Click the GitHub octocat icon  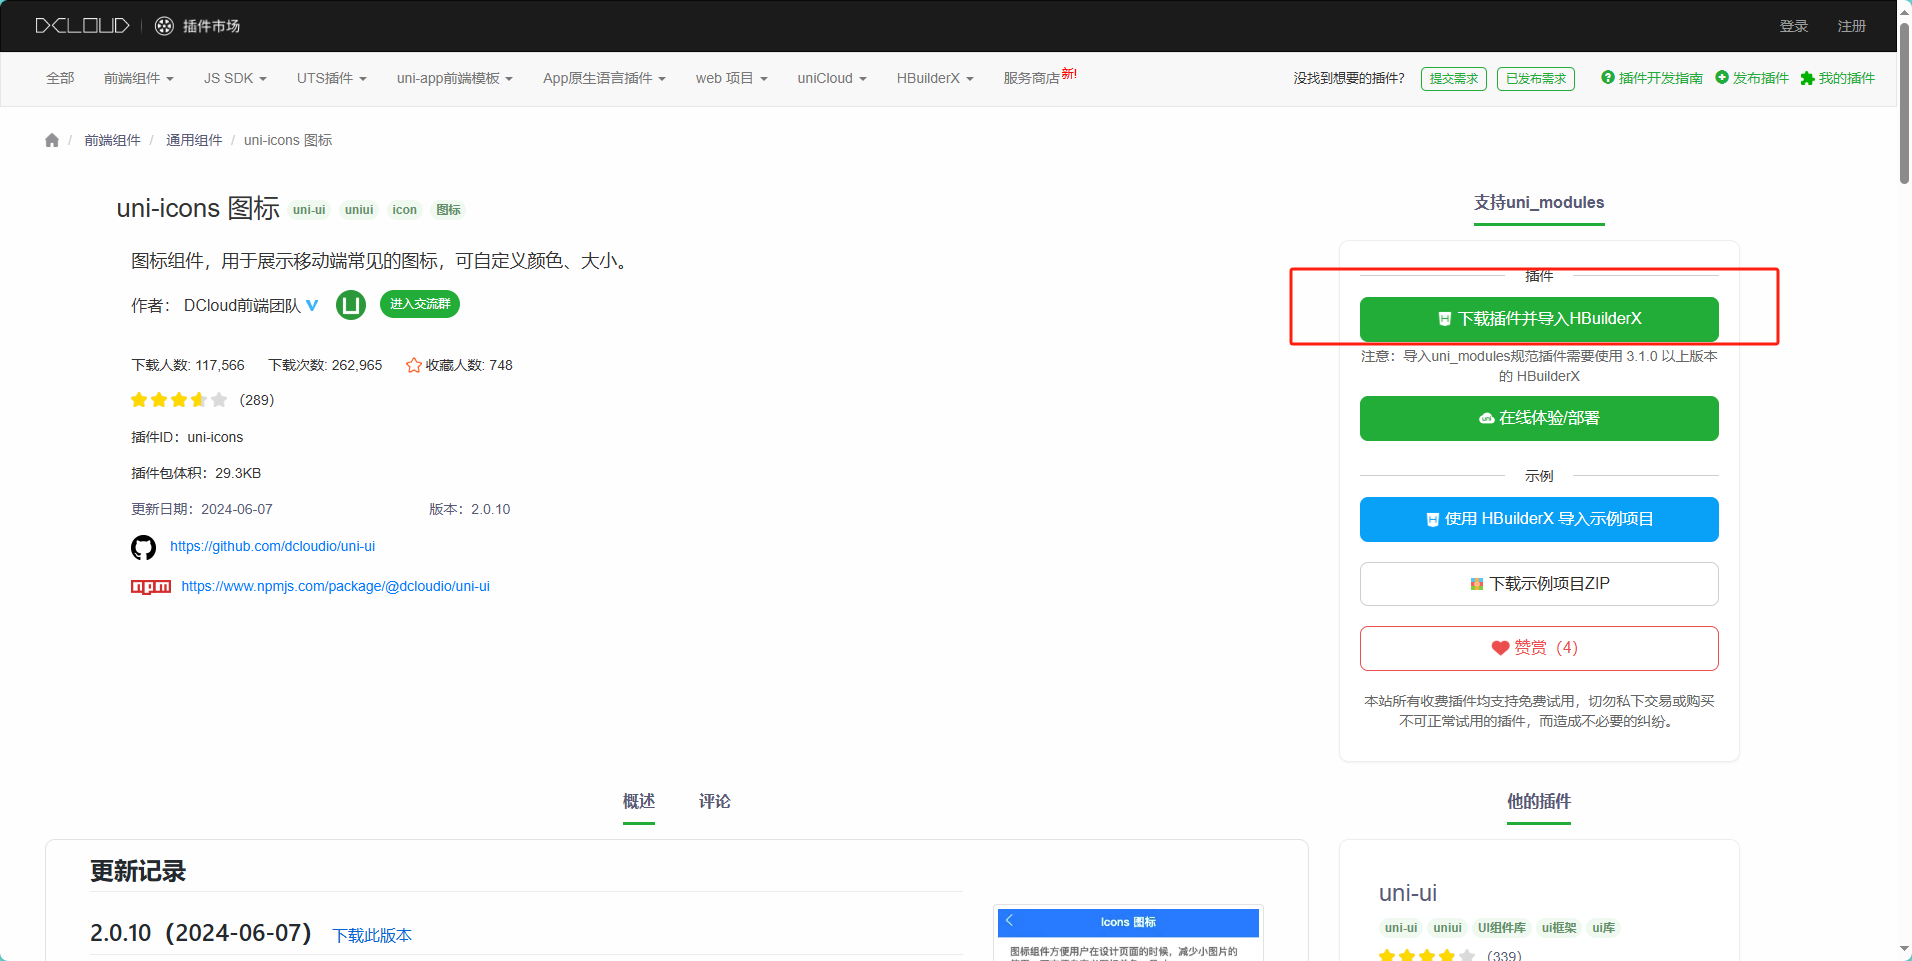click(144, 547)
